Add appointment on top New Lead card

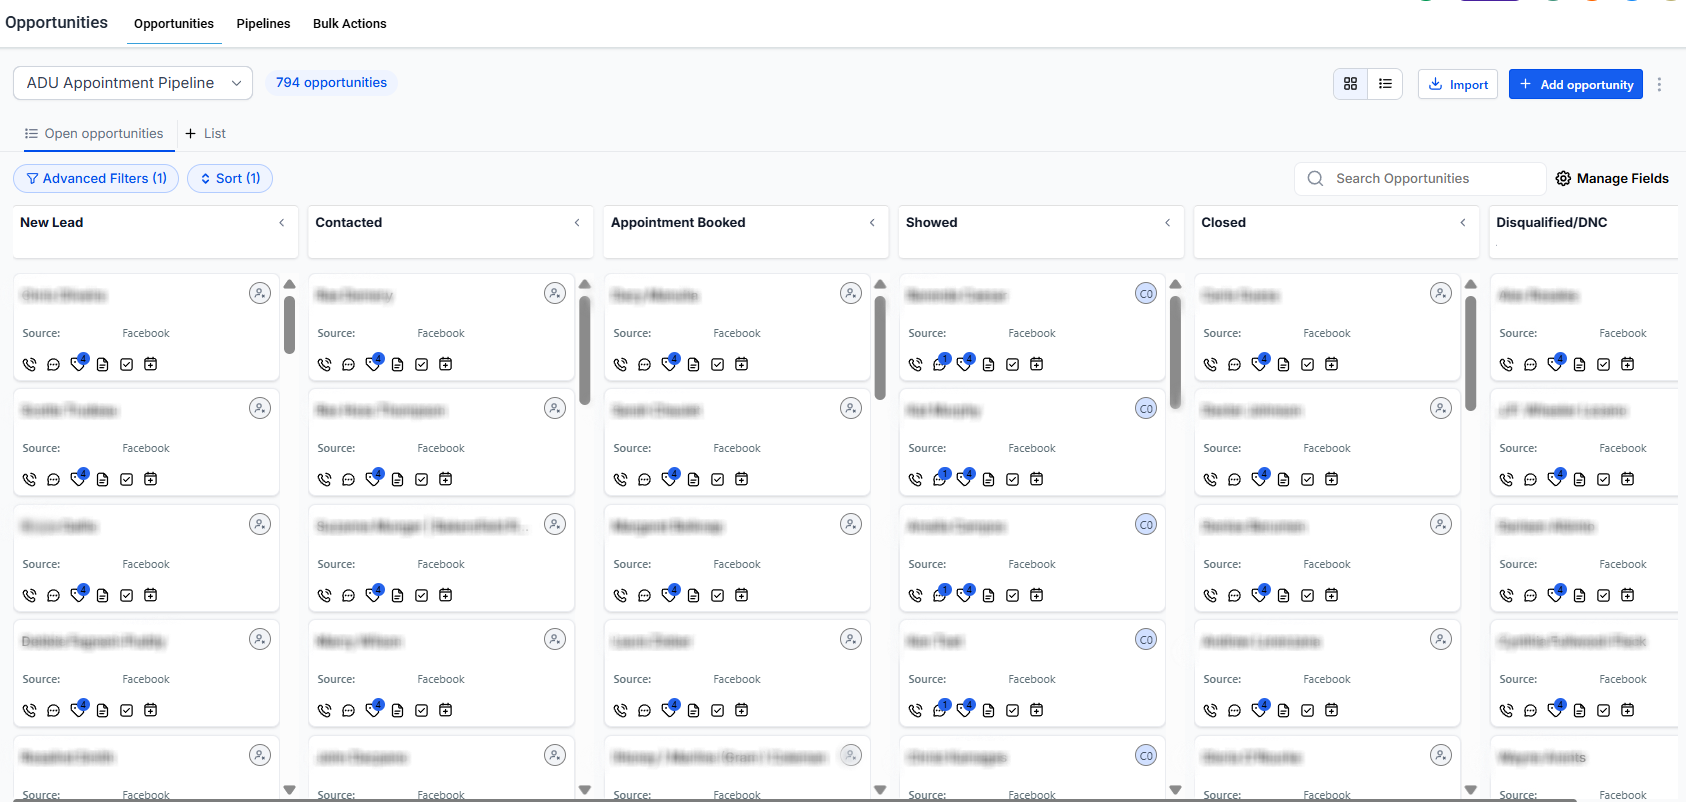pyautogui.click(x=150, y=364)
